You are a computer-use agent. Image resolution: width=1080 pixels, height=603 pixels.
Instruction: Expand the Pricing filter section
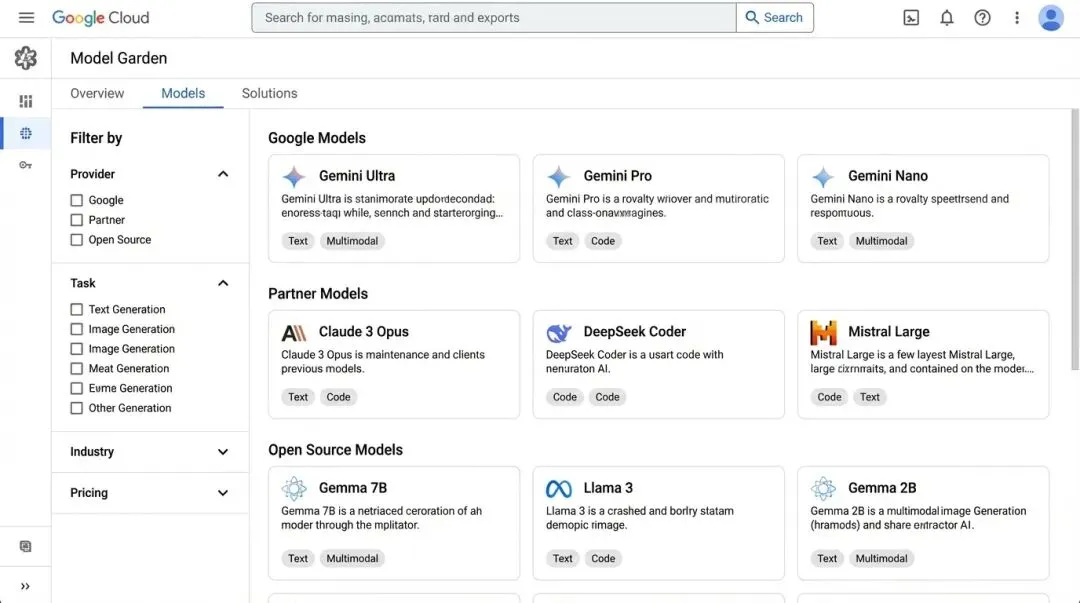click(223, 493)
